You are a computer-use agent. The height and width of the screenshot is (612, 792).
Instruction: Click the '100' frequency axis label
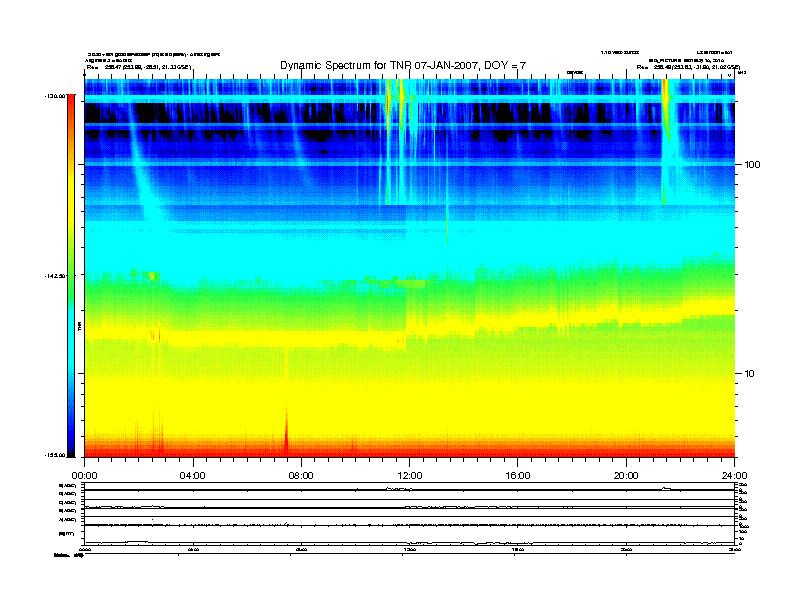click(752, 165)
